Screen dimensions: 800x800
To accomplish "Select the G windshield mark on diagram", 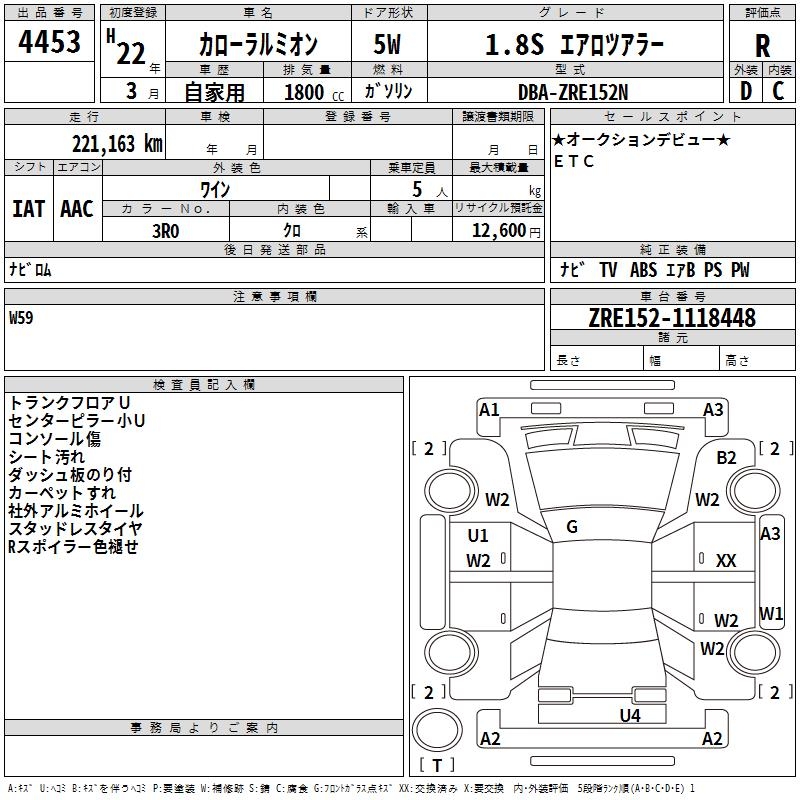I will pyautogui.click(x=572, y=527).
